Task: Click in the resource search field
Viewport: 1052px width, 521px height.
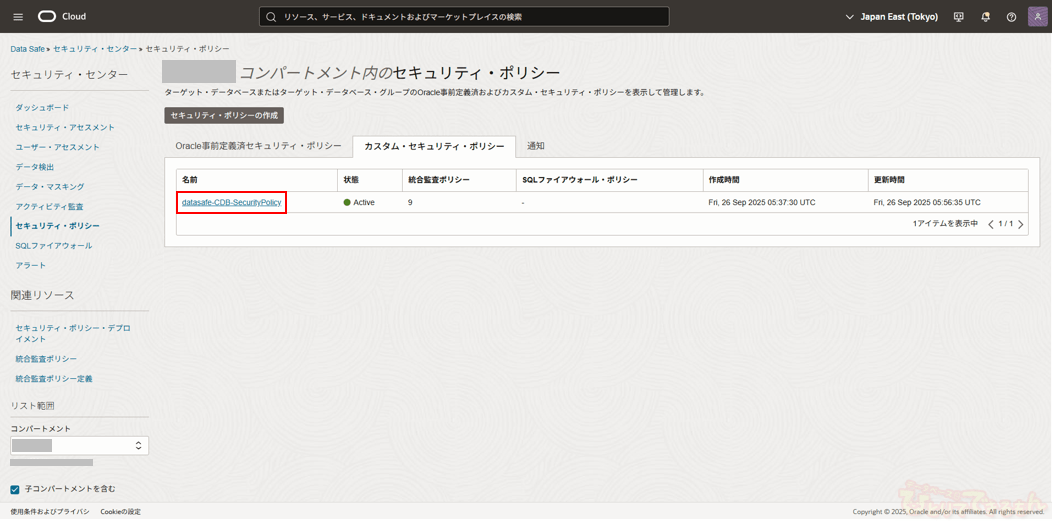Action: click(470, 17)
